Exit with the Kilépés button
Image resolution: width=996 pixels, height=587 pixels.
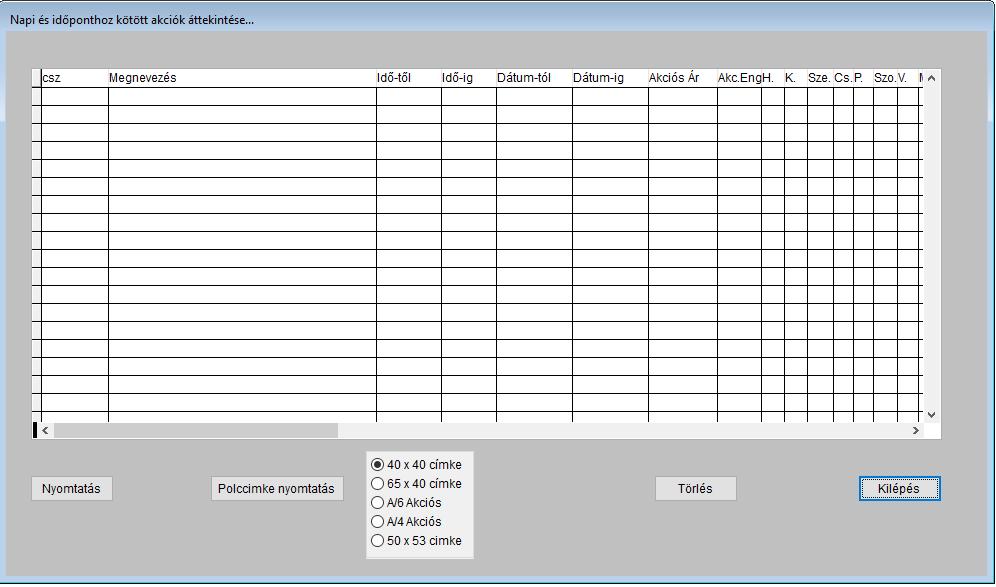[899, 489]
